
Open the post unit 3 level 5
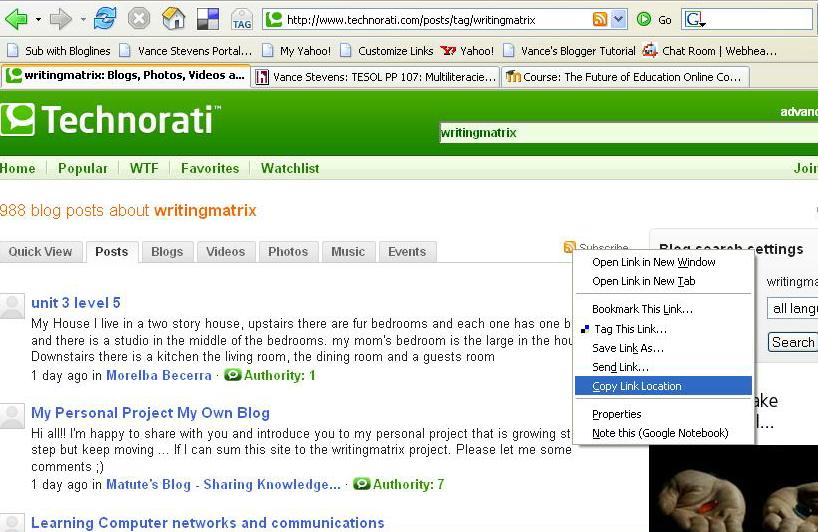[x=76, y=303]
